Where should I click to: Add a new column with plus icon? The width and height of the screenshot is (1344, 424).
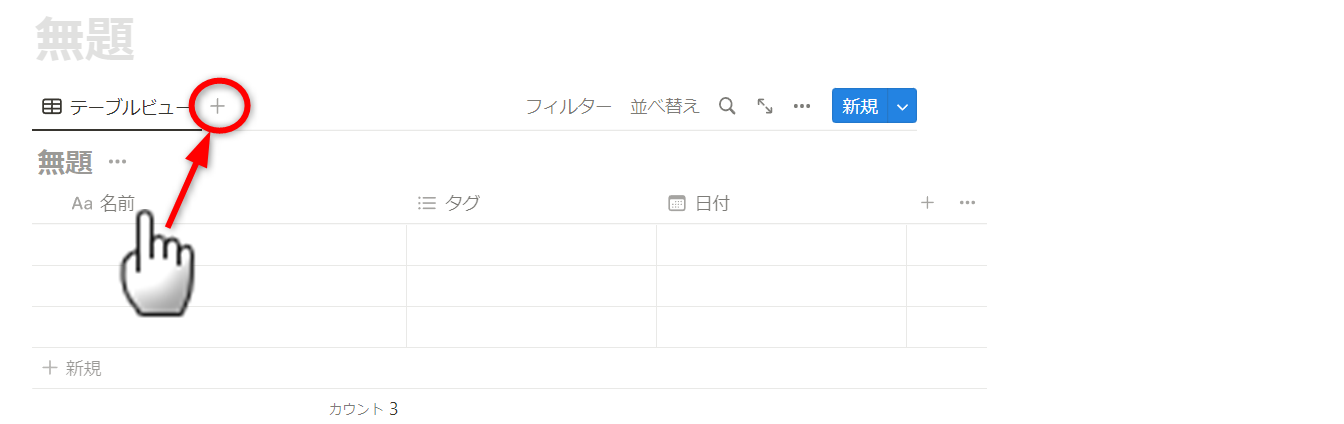tap(927, 203)
